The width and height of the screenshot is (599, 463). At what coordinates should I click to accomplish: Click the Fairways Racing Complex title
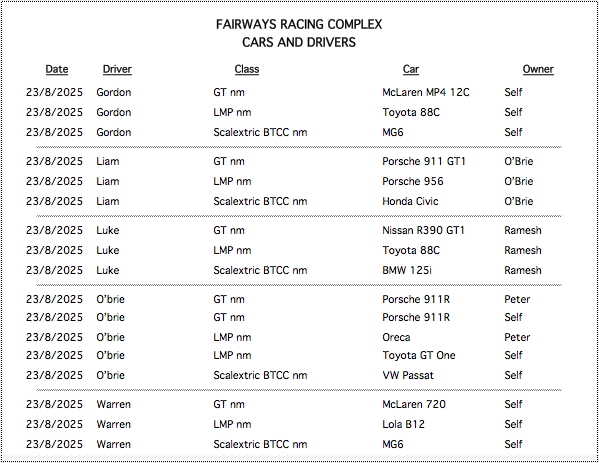tap(299, 24)
